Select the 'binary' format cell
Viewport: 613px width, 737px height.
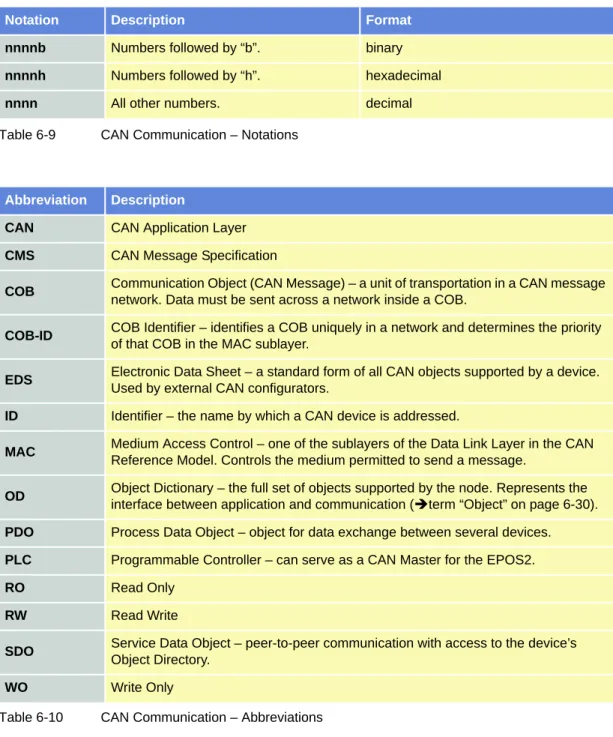point(487,48)
